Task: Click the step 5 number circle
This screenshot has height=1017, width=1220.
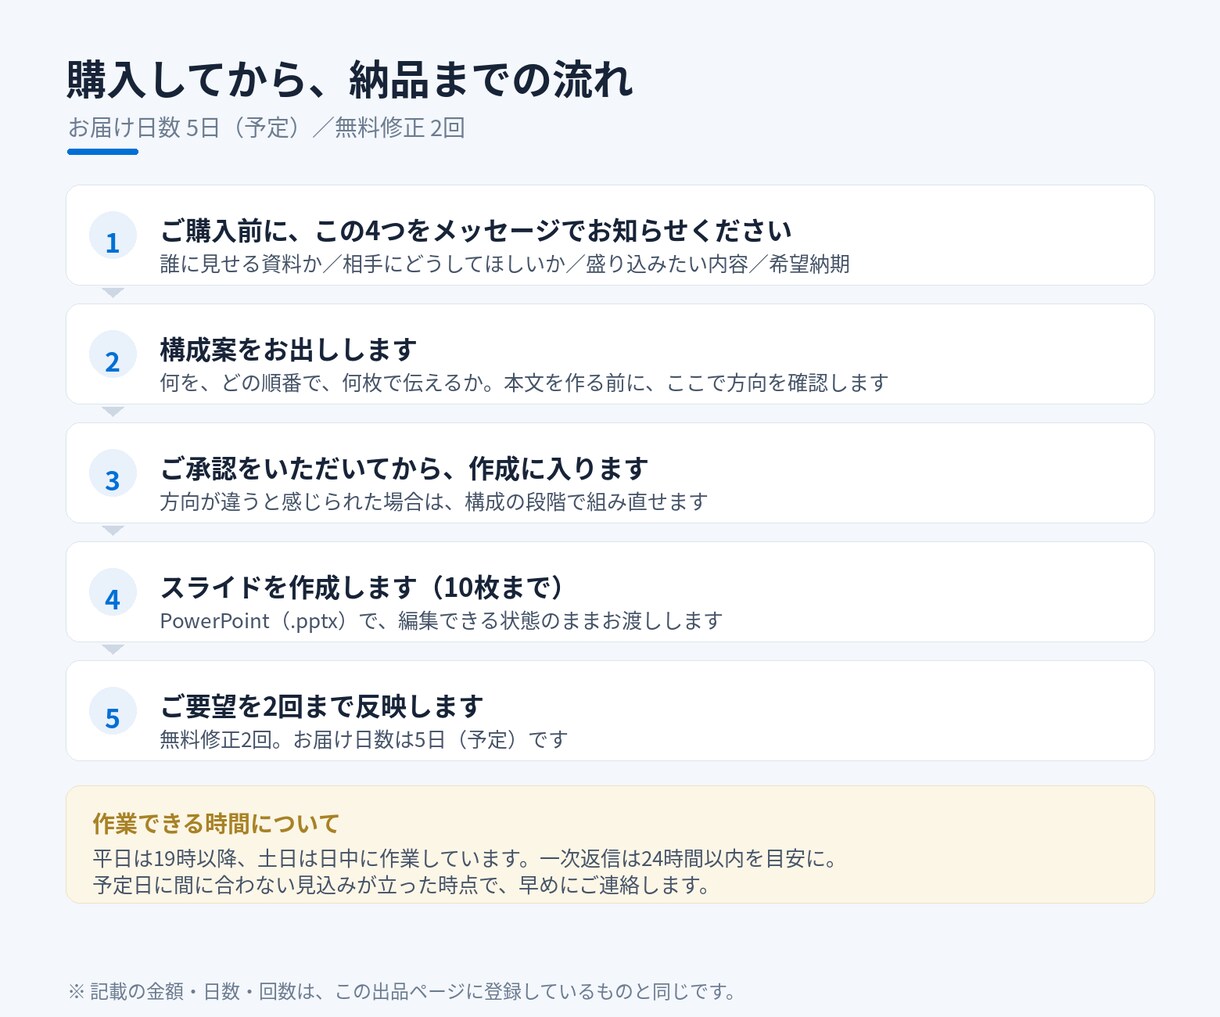Action: pos(113,712)
